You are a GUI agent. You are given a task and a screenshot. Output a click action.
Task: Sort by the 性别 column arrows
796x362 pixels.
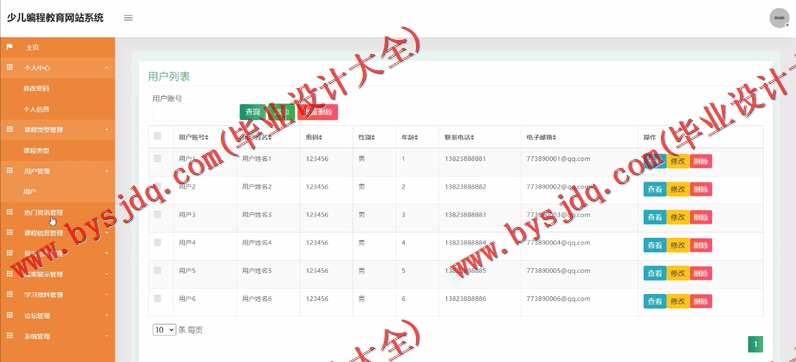point(374,138)
